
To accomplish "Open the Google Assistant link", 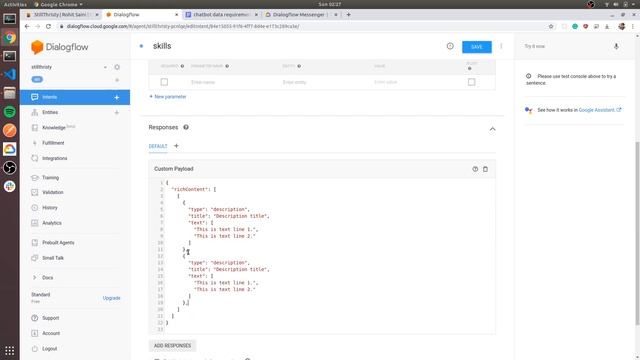I will click(600, 110).
